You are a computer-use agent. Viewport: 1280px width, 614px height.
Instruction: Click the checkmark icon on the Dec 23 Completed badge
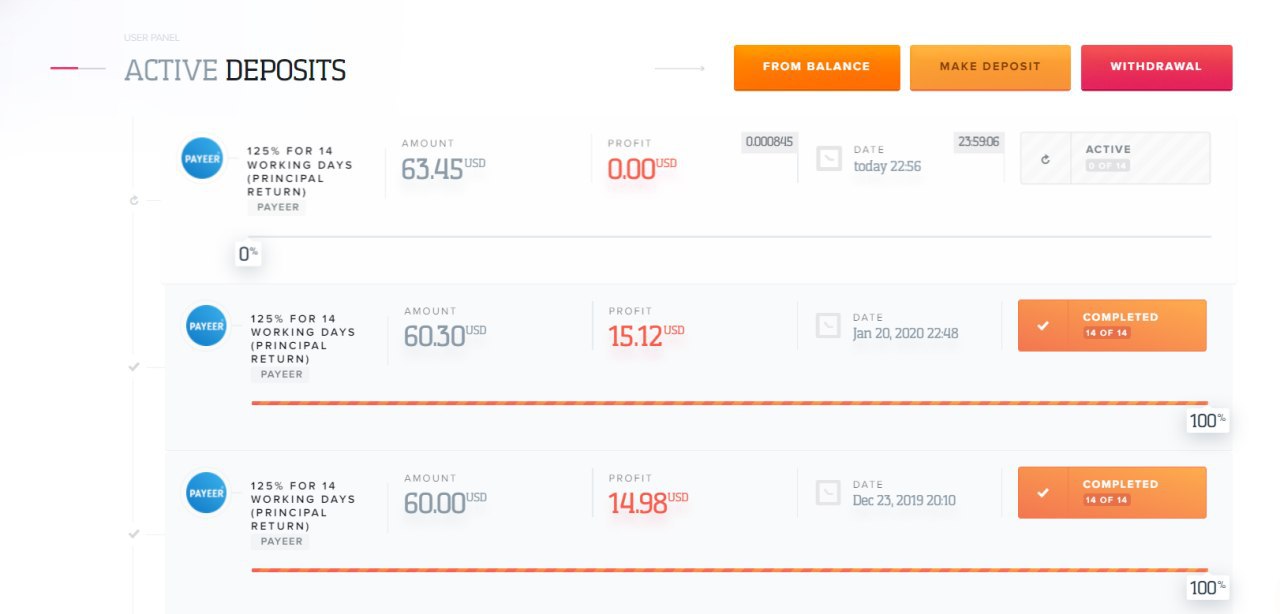coord(1043,493)
